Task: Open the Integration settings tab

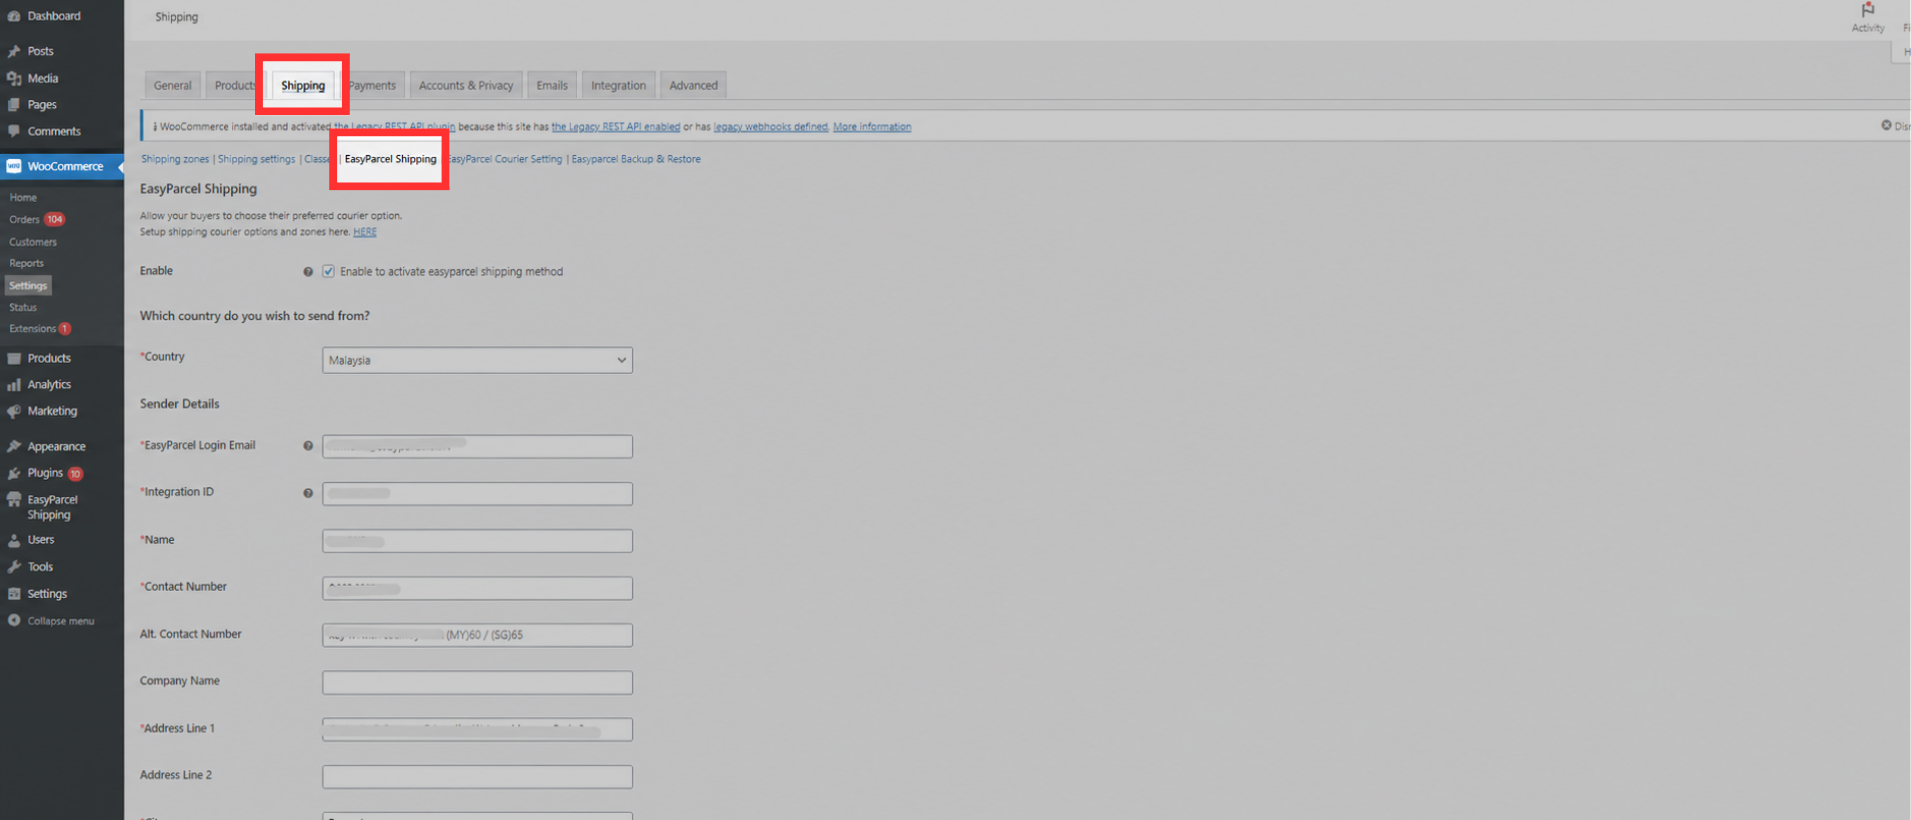Action: tap(618, 86)
